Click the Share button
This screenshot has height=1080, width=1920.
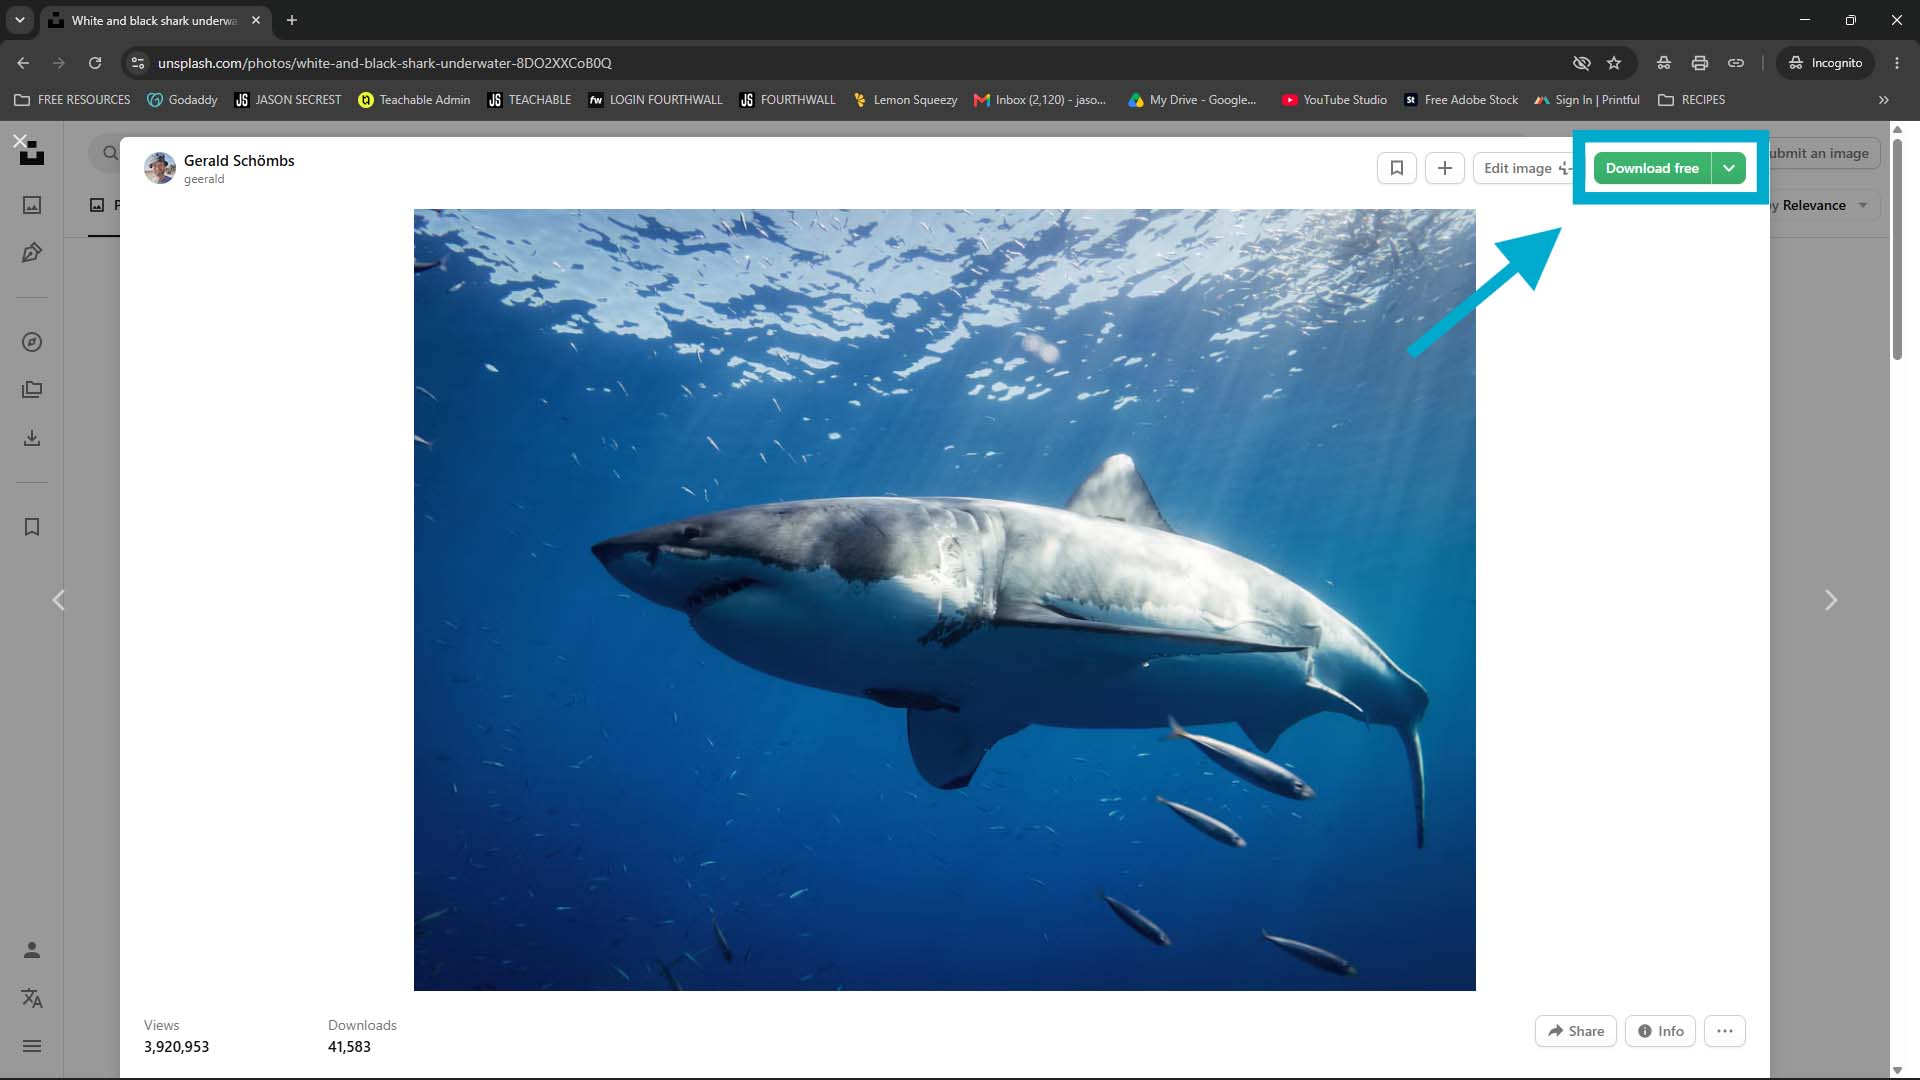tap(1576, 1031)
